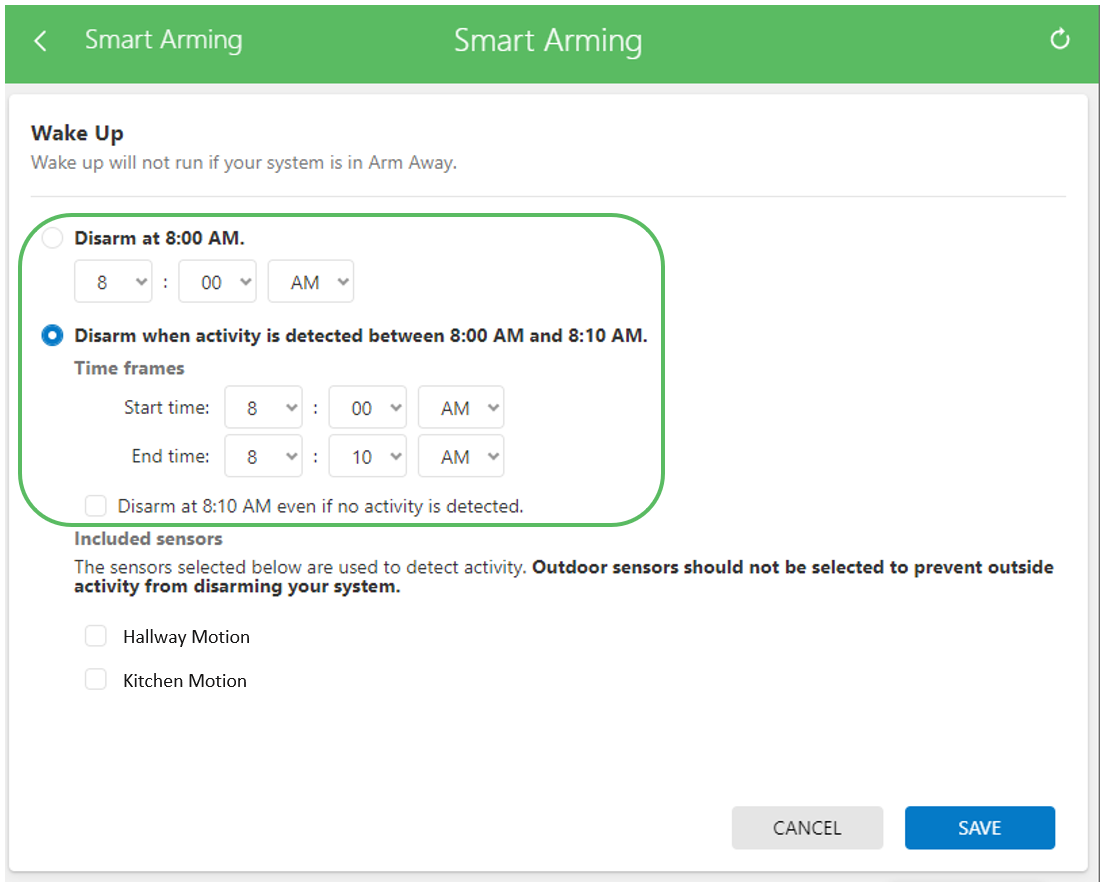
Task: Open the Start time AM/PM dropdown
Action: 461,407
